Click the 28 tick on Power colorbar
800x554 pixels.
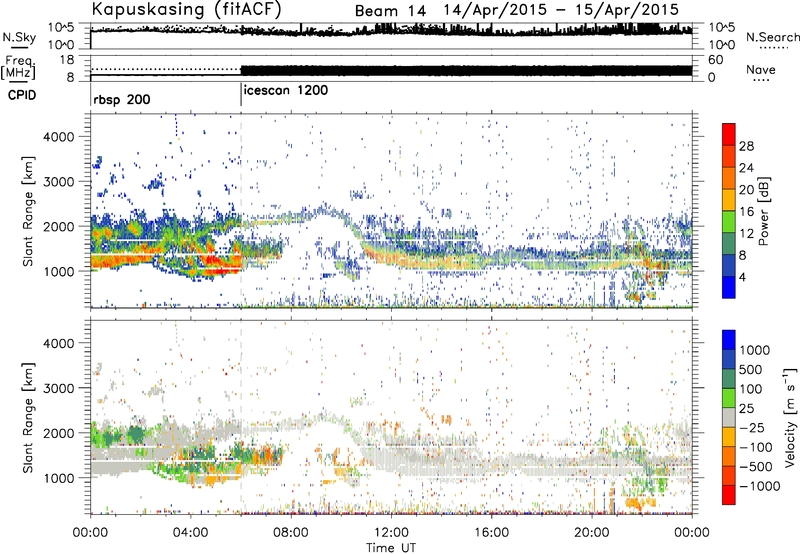[746, 146]
